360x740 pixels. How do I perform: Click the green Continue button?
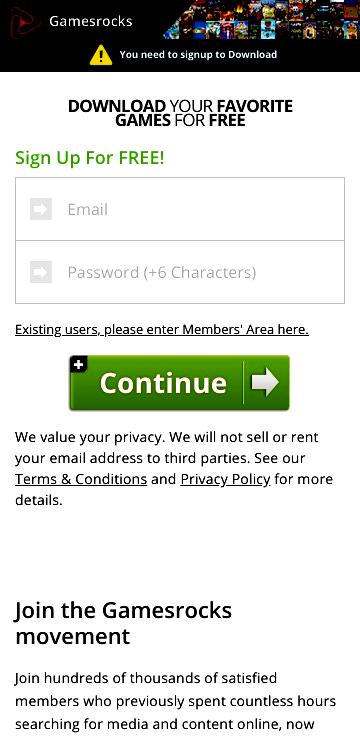179,383
